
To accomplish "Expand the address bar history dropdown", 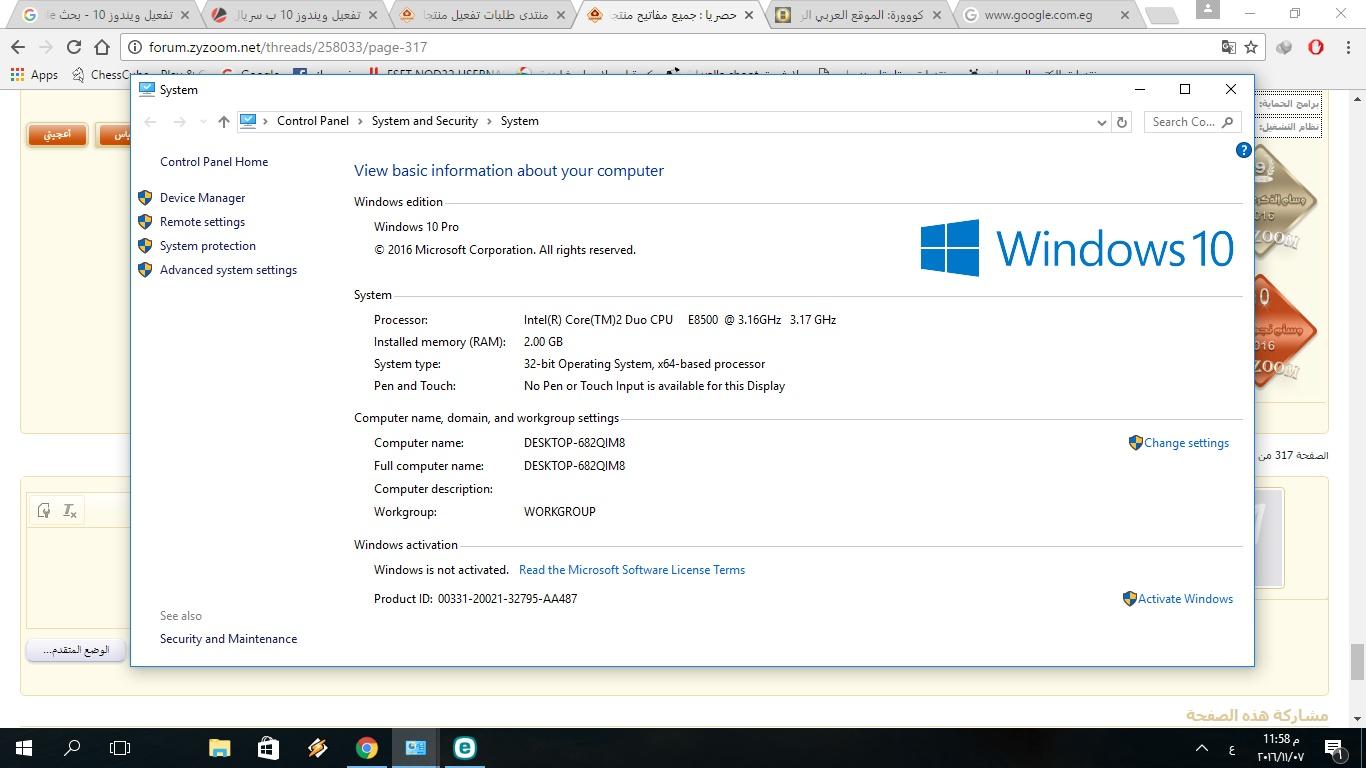I will [1101, 122].
